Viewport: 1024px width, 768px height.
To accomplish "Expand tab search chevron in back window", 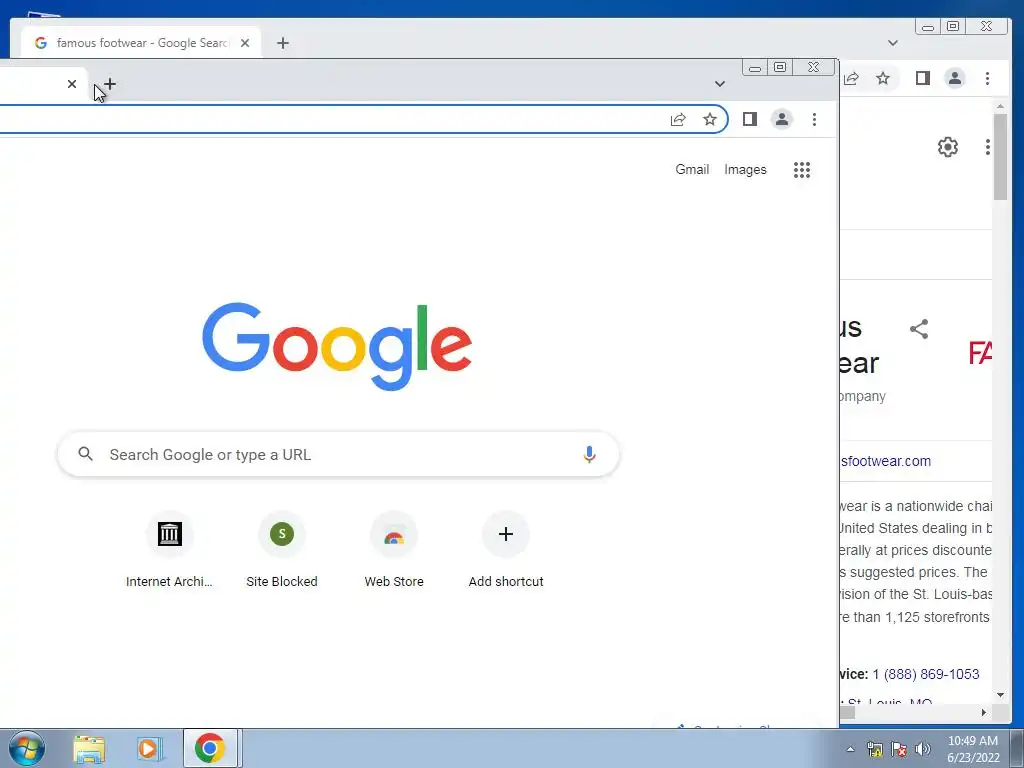I will pos(893,43).
